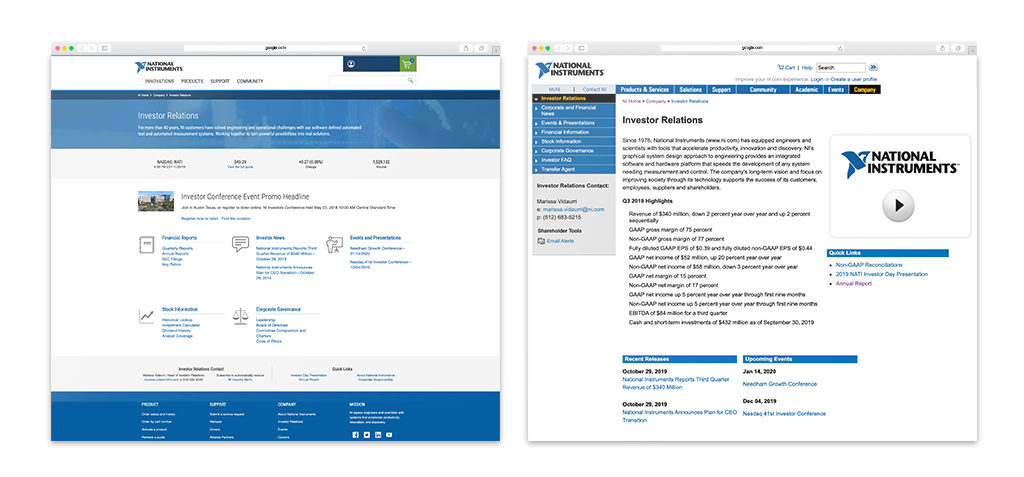Viewport: 1024px width, 477px height.
Task: Open the marissa.vidaurri@ni.com email link
Action: (573, 209)
